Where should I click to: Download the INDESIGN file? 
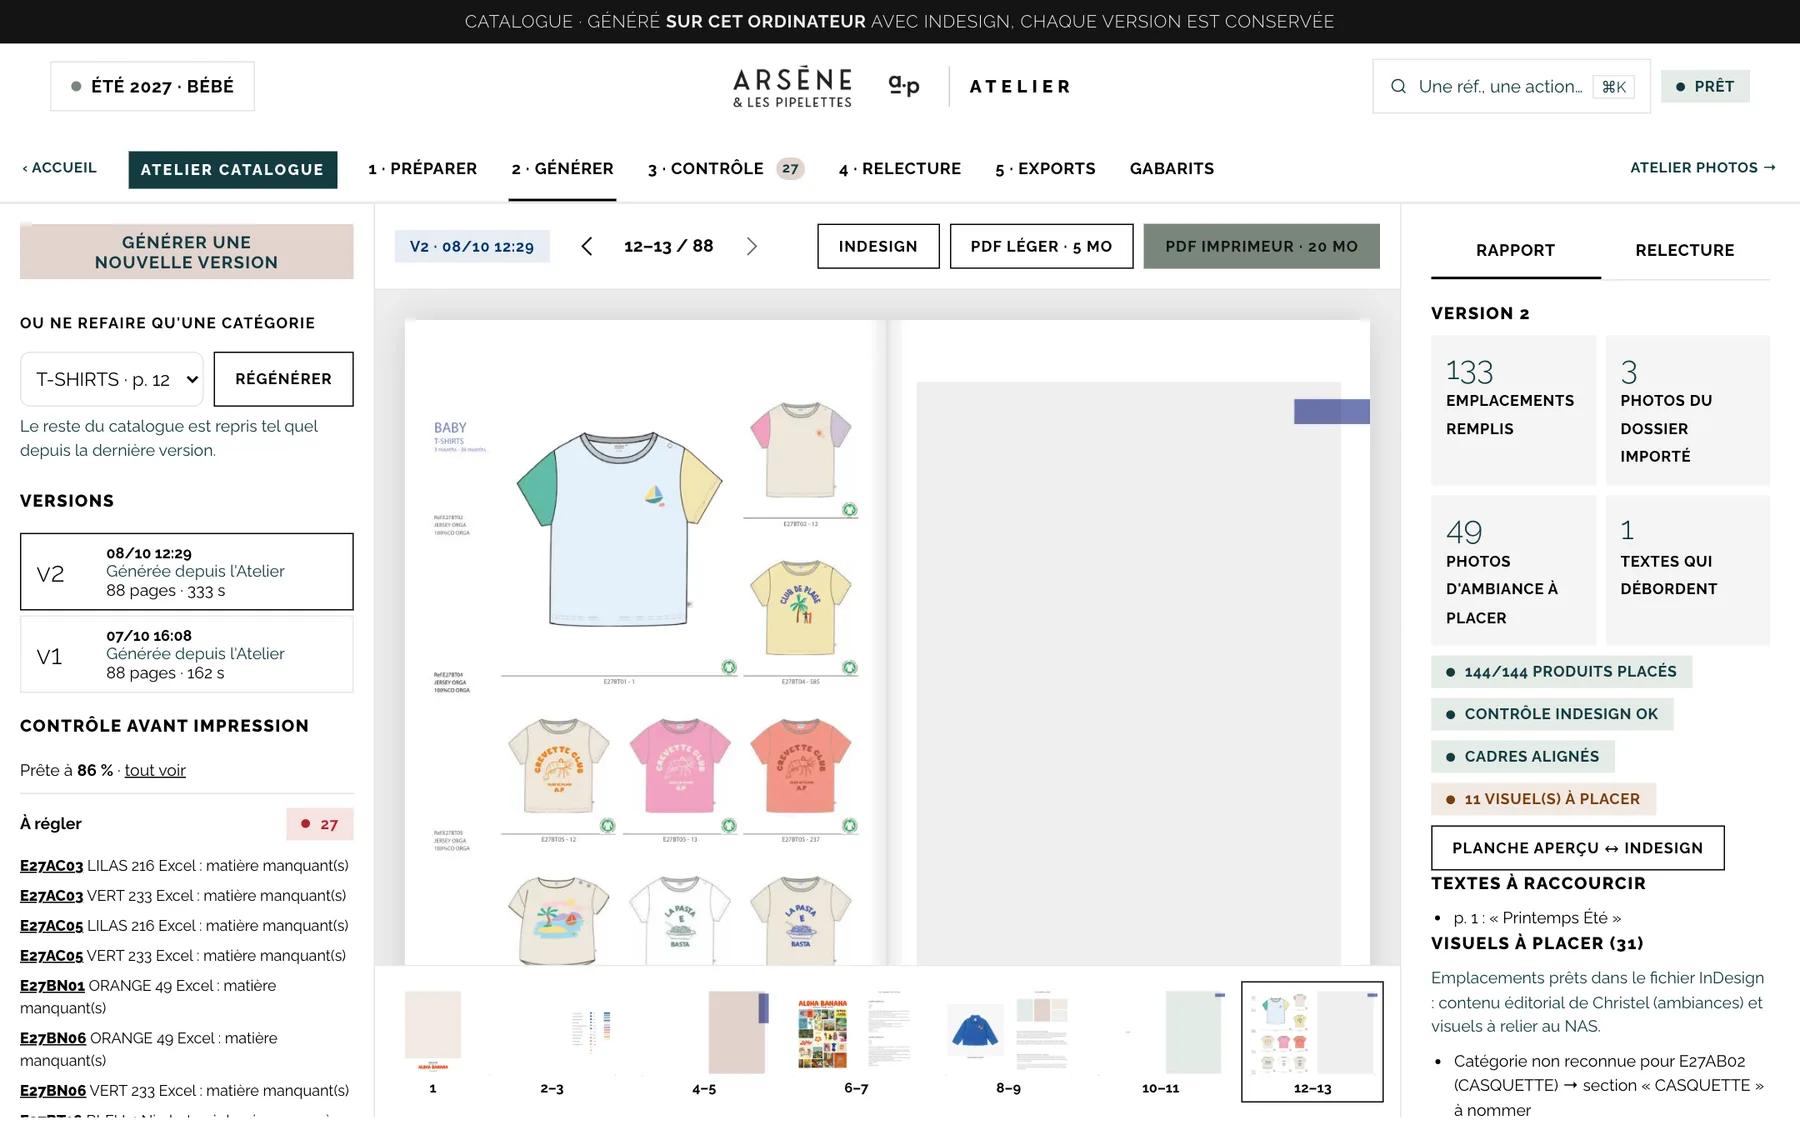[x=878, y=246]
